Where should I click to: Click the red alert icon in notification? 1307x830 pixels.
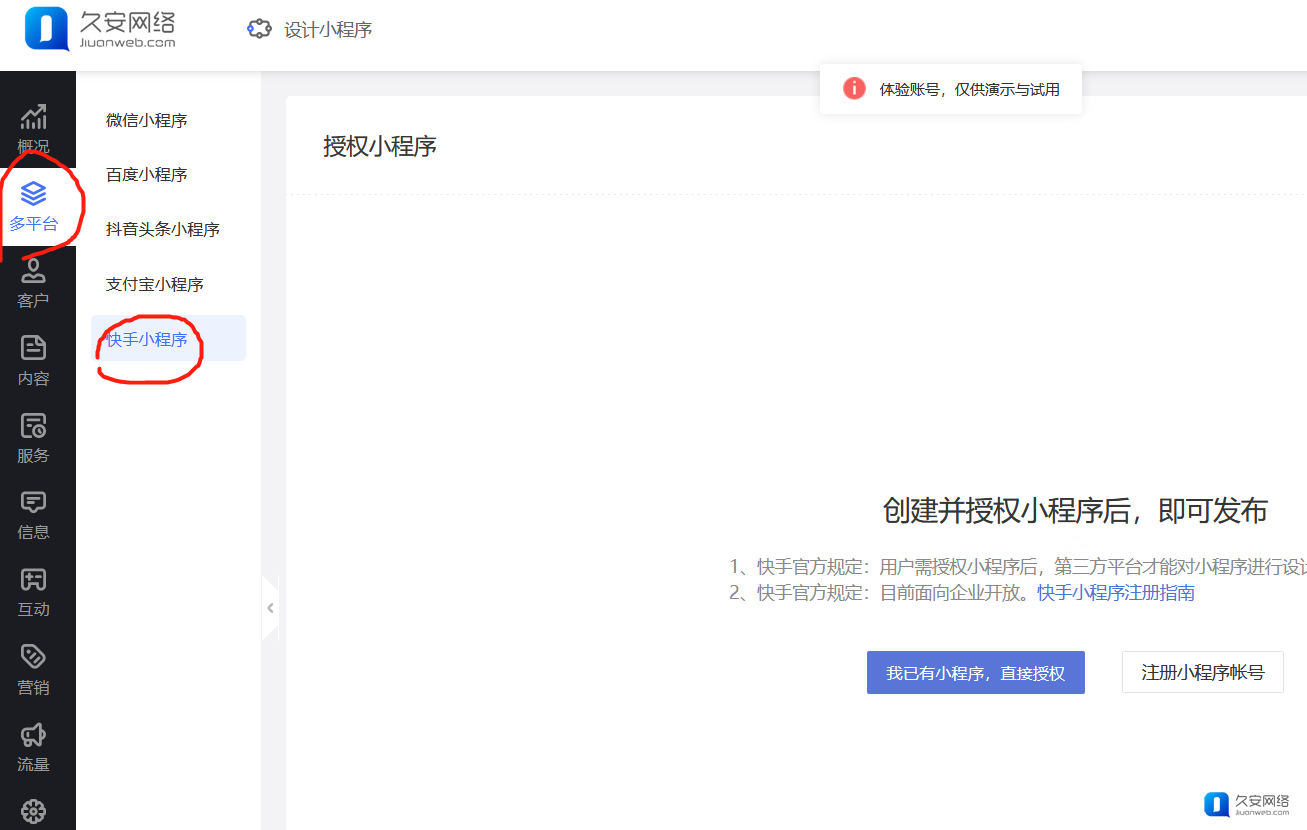point(854,88)
